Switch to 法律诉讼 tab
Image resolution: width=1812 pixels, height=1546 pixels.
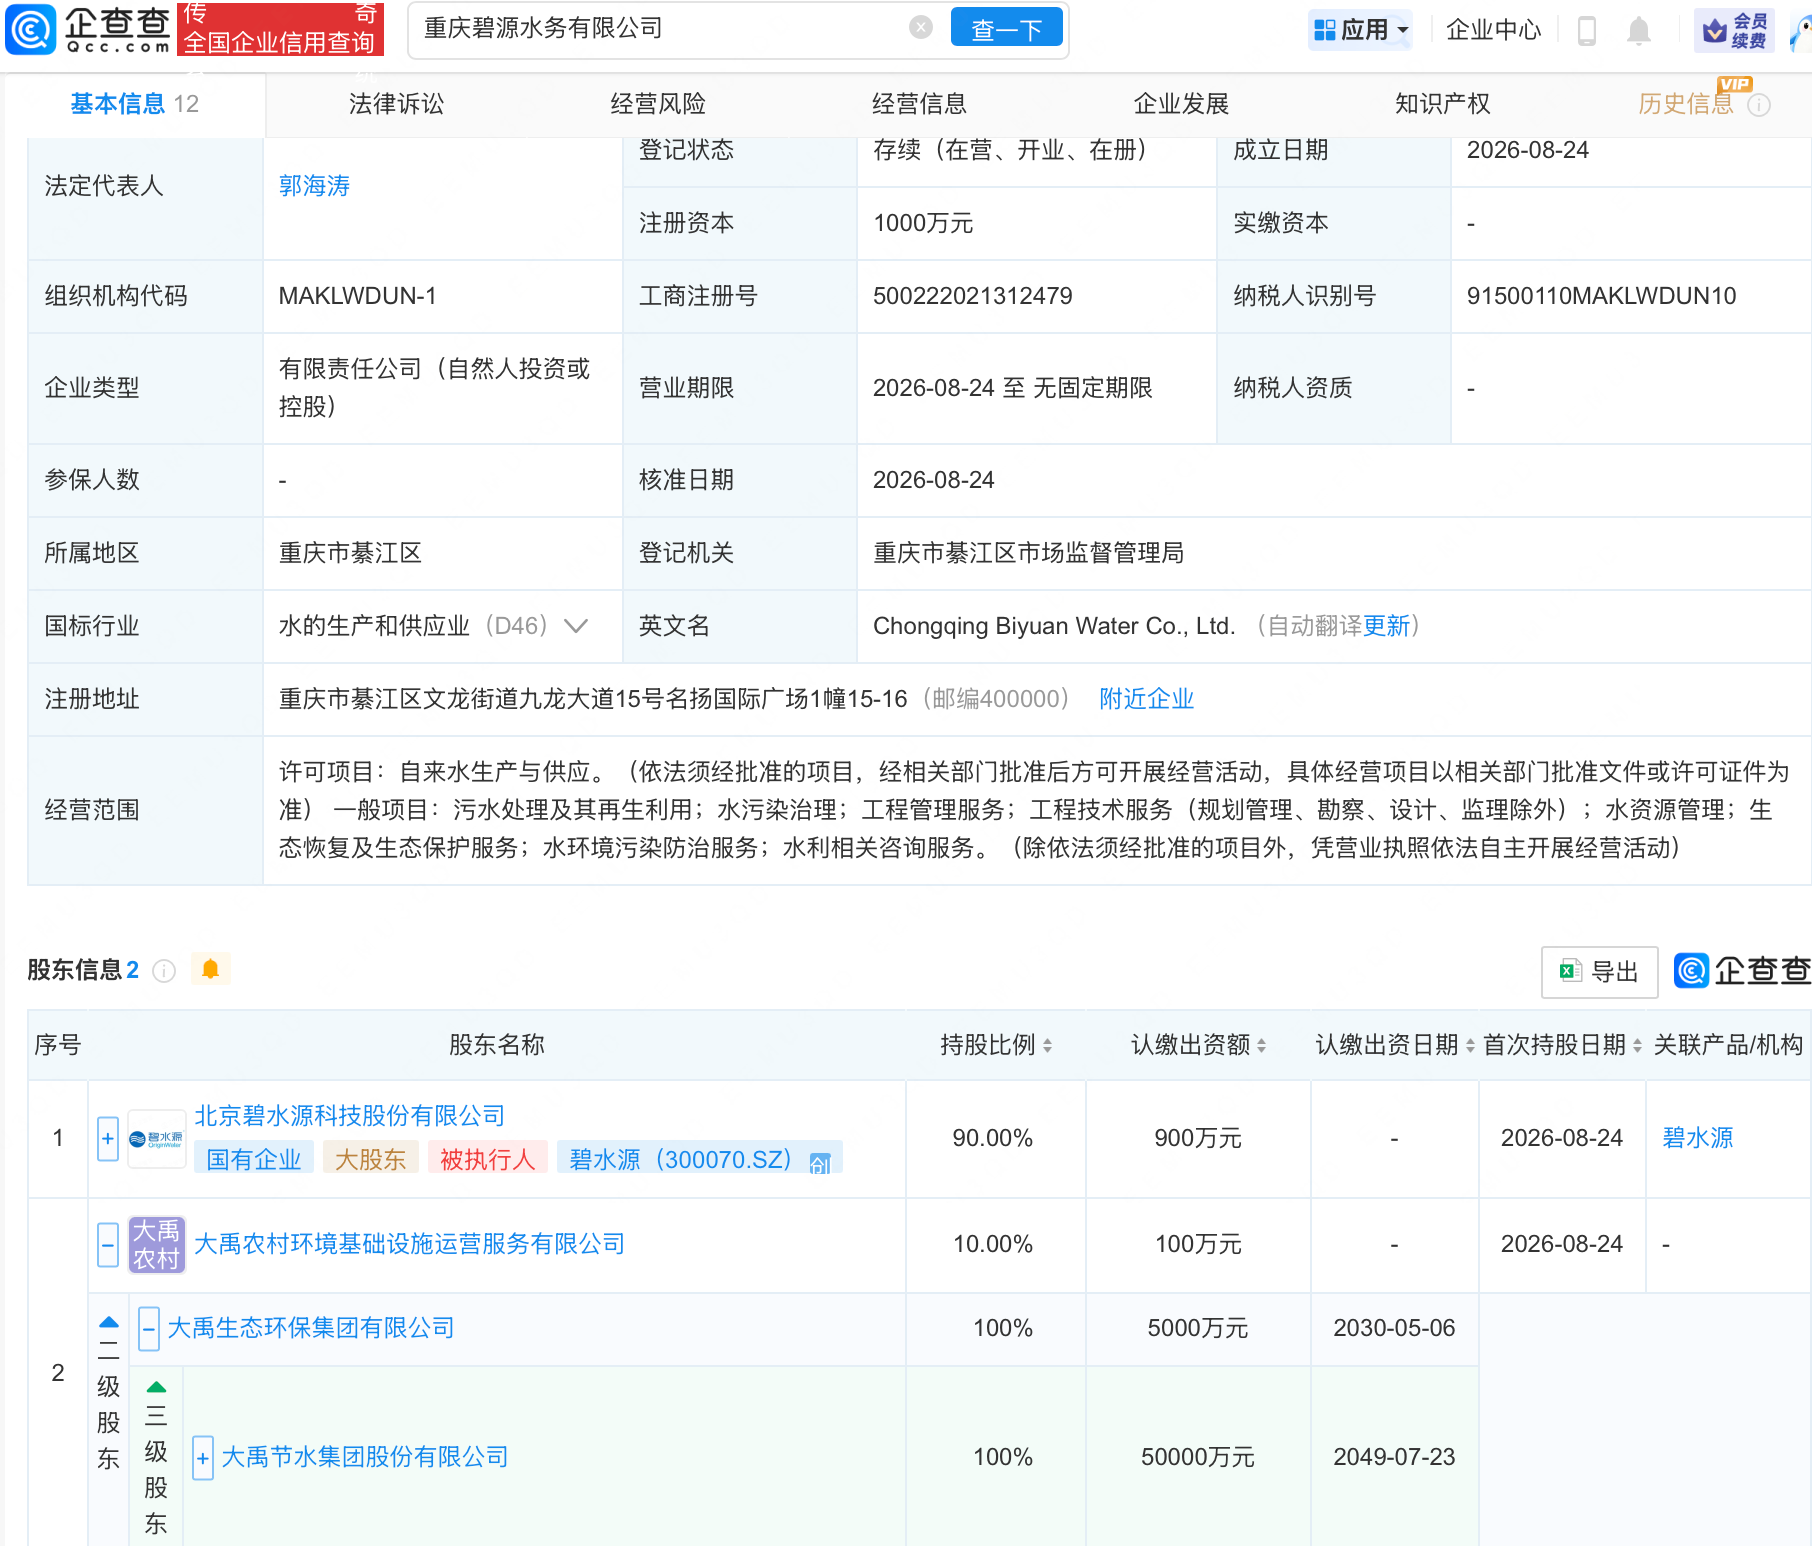396,104
